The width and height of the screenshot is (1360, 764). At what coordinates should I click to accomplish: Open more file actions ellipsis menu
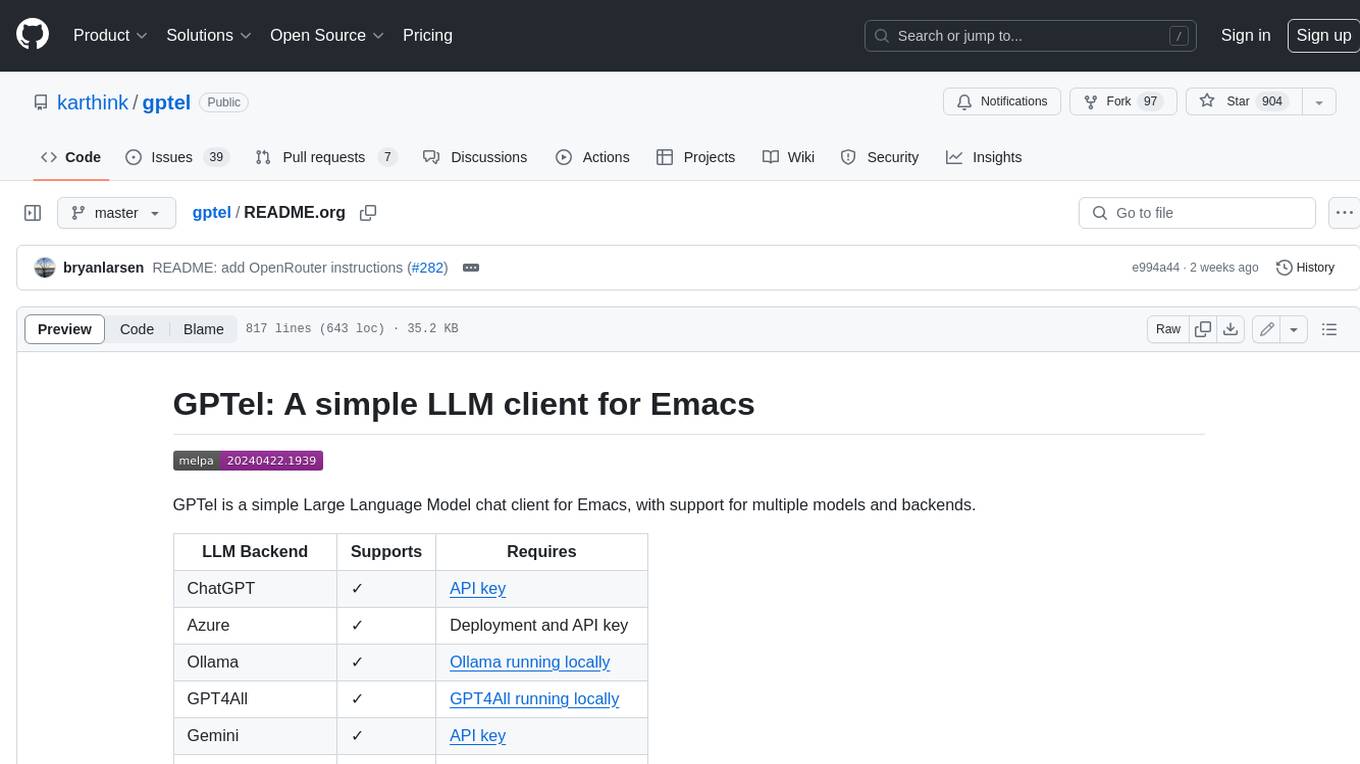(1344, 213)
